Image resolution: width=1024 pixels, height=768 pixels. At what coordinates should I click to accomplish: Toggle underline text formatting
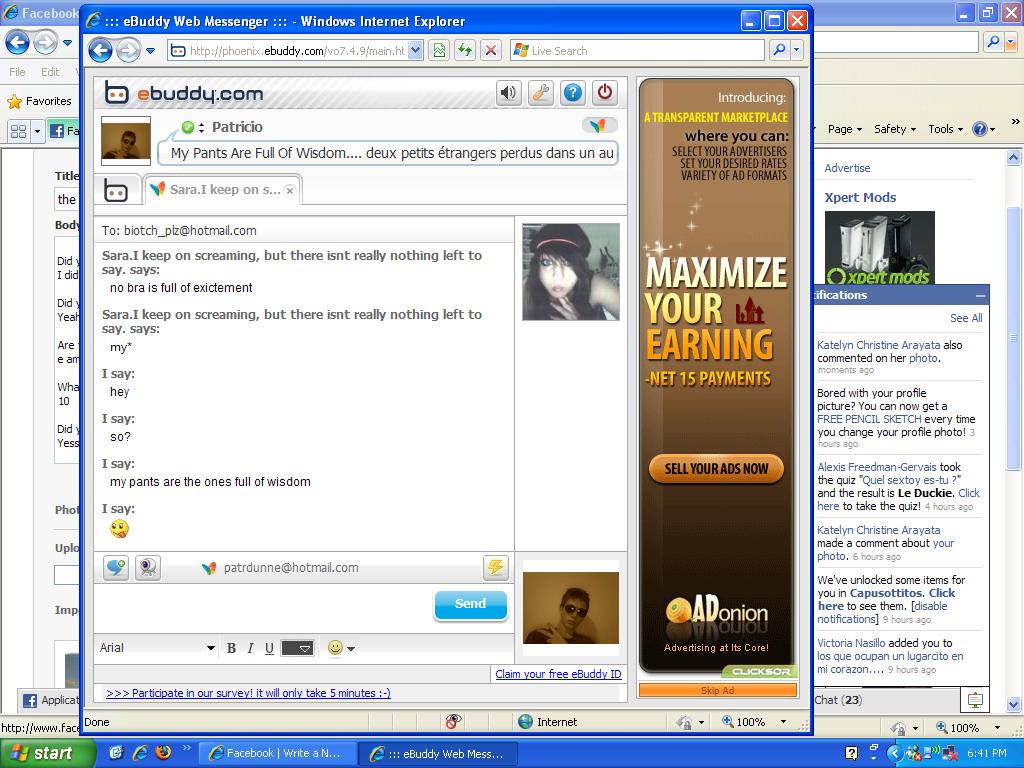point(269,648)
